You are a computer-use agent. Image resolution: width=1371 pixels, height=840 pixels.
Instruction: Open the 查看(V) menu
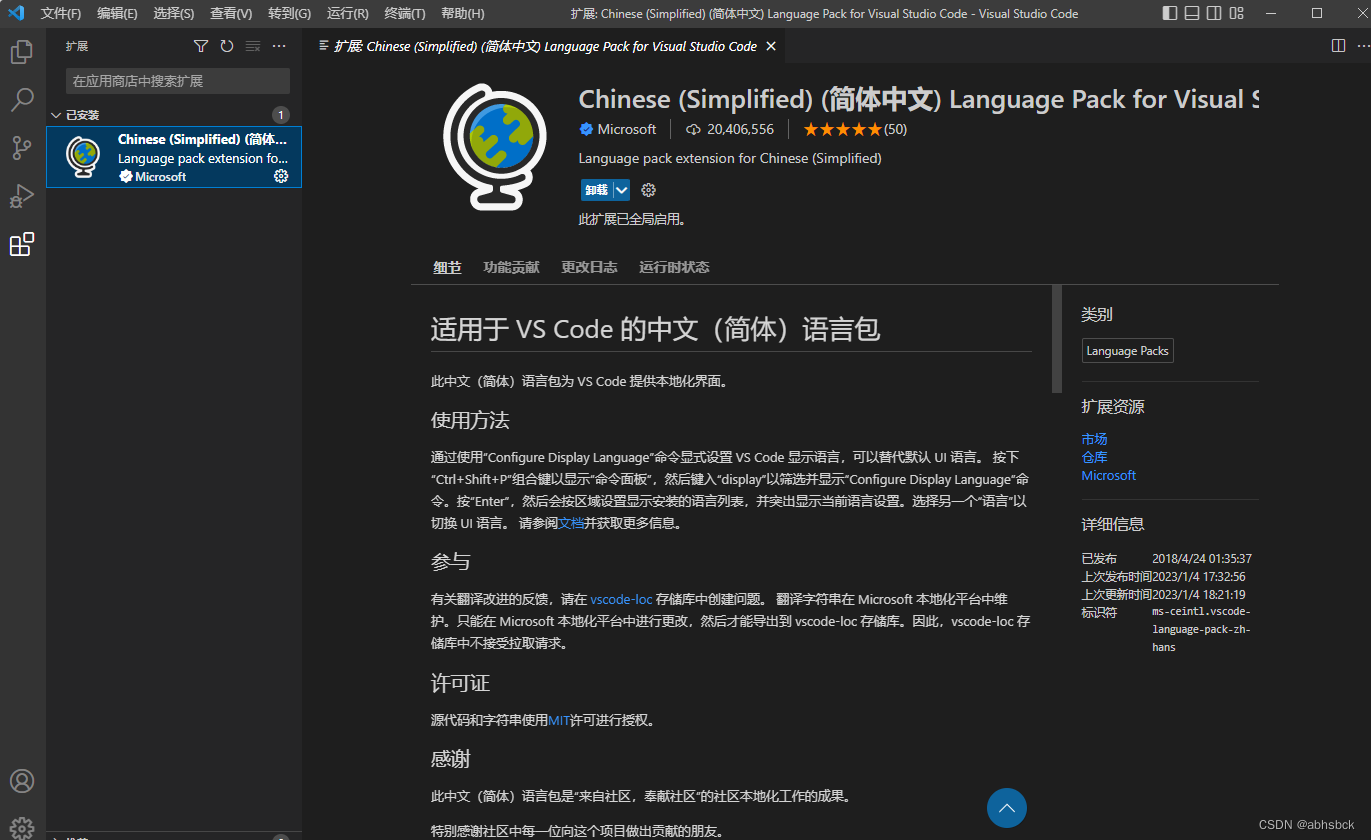click(231, 13)
